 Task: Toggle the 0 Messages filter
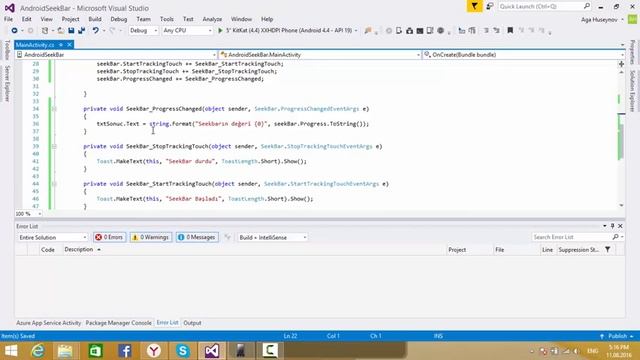pyautogui.click(x=197, y=237)
